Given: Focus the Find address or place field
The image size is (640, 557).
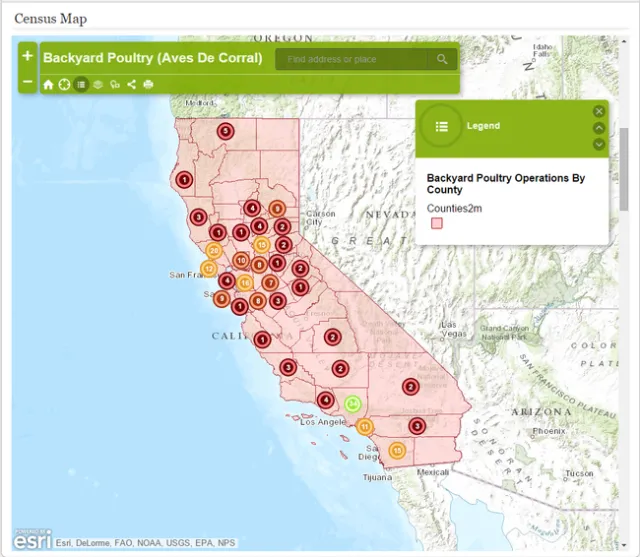Looking at the screenshot, I should point(351,59).
